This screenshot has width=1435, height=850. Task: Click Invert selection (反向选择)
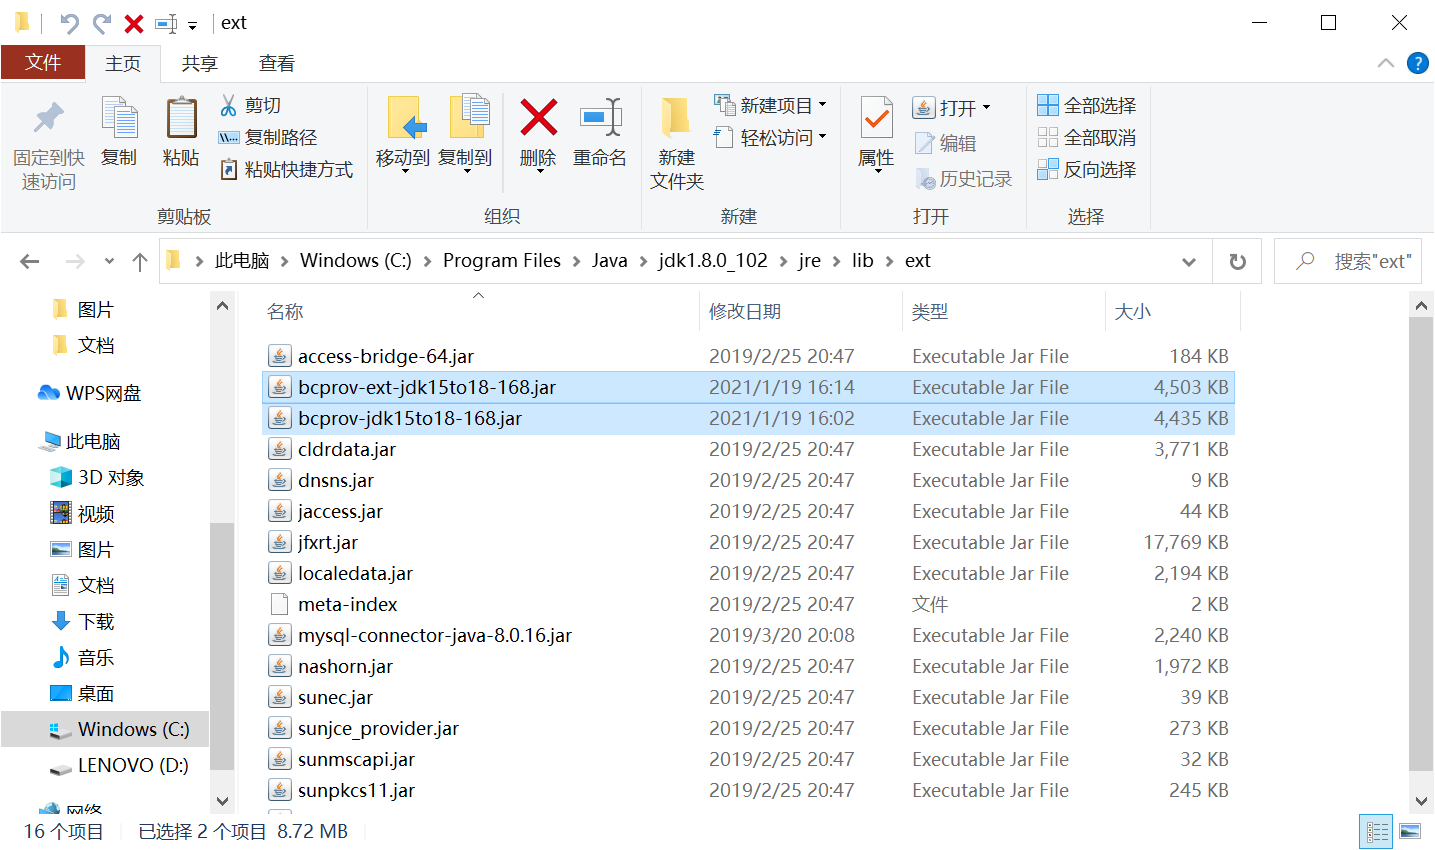pyautogui.click(x=1086, y=169)
